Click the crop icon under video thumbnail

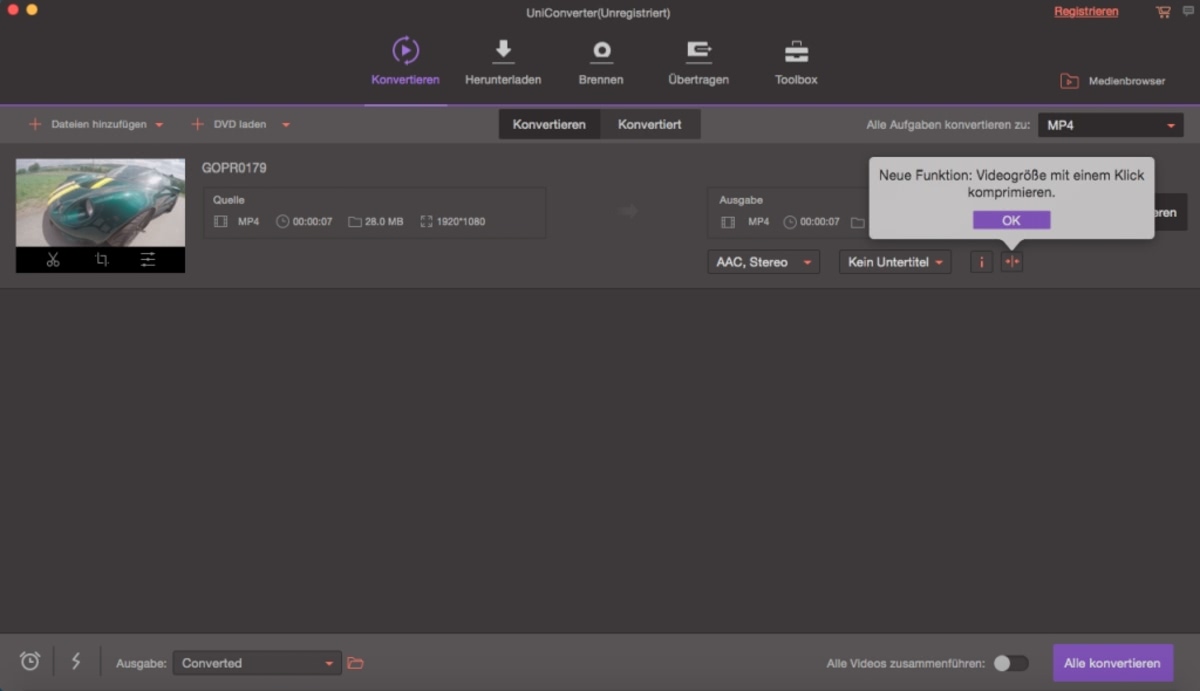pos(101,260)
